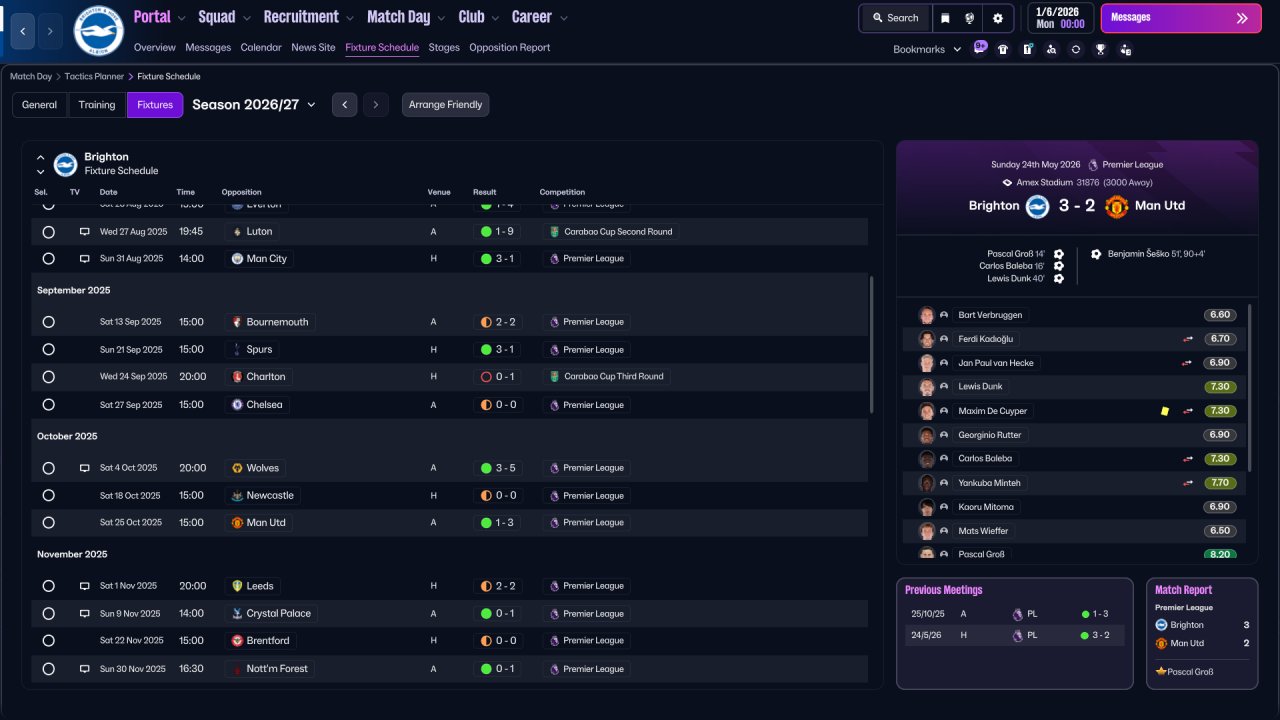This screenshot has height=720, width=1280.
Task: Open the Bournemouth opposition link
Action: [x=269, y=322]
